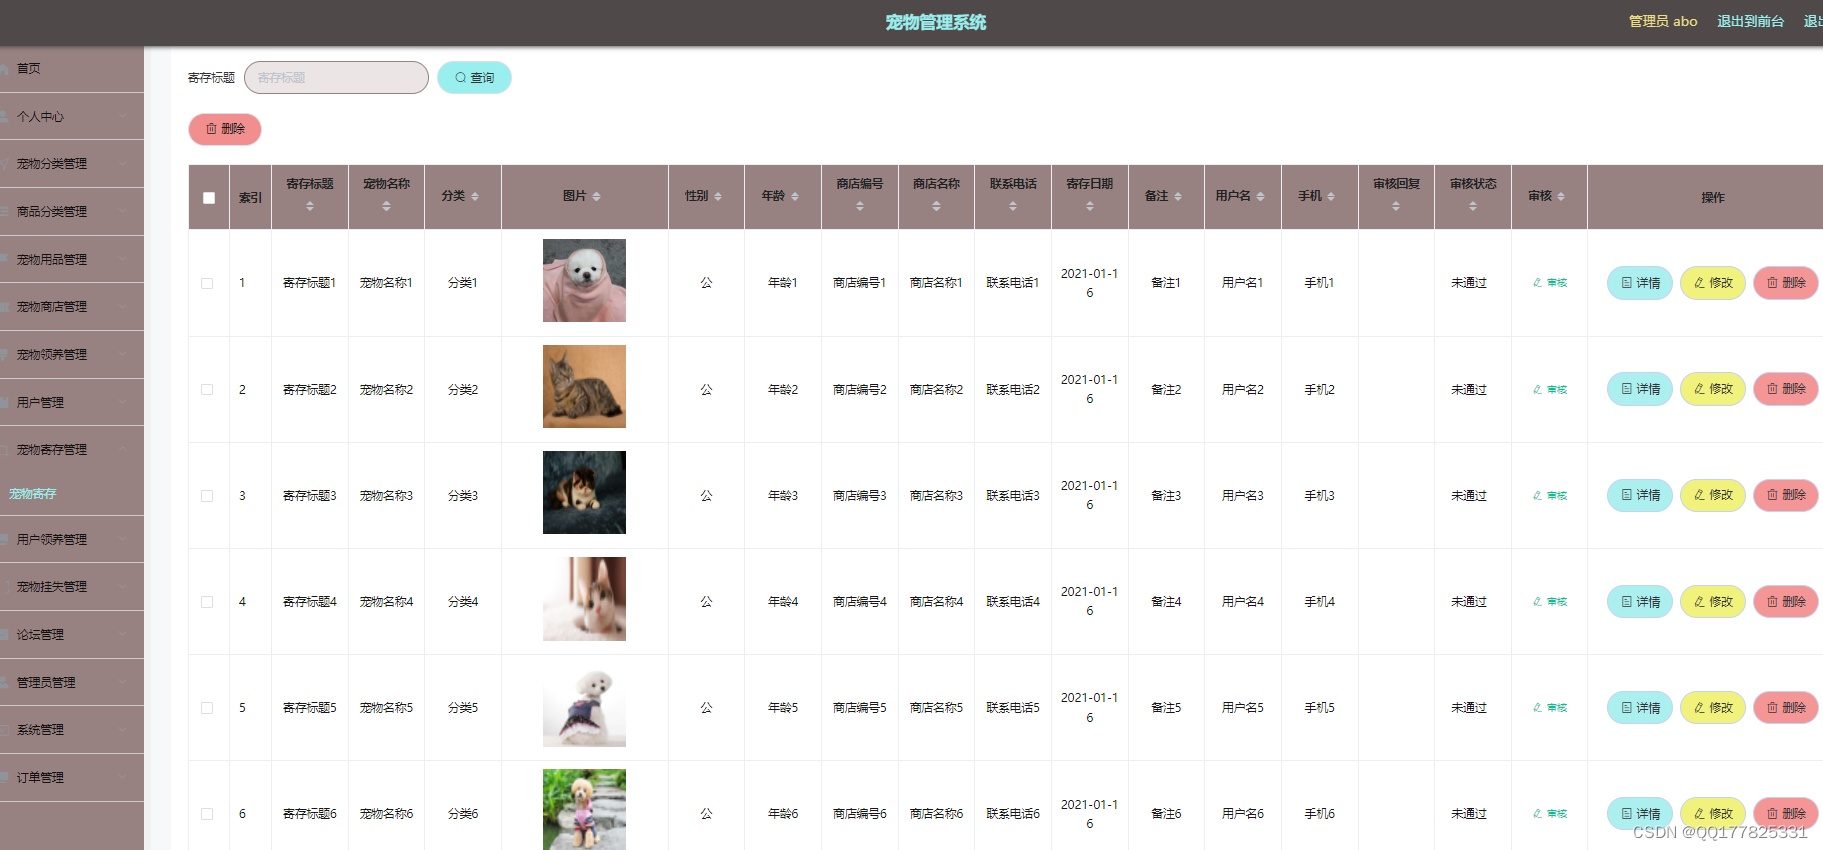Viewport: 1823px width, 850px height.
Task: Check the checkbox for row 寄存标题5
Action: (x=207, y=708)
